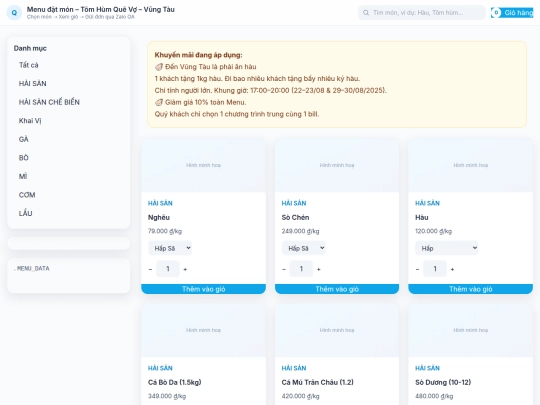
Task: Click the 349.000 đ/kg price
Action: (167, 396)
